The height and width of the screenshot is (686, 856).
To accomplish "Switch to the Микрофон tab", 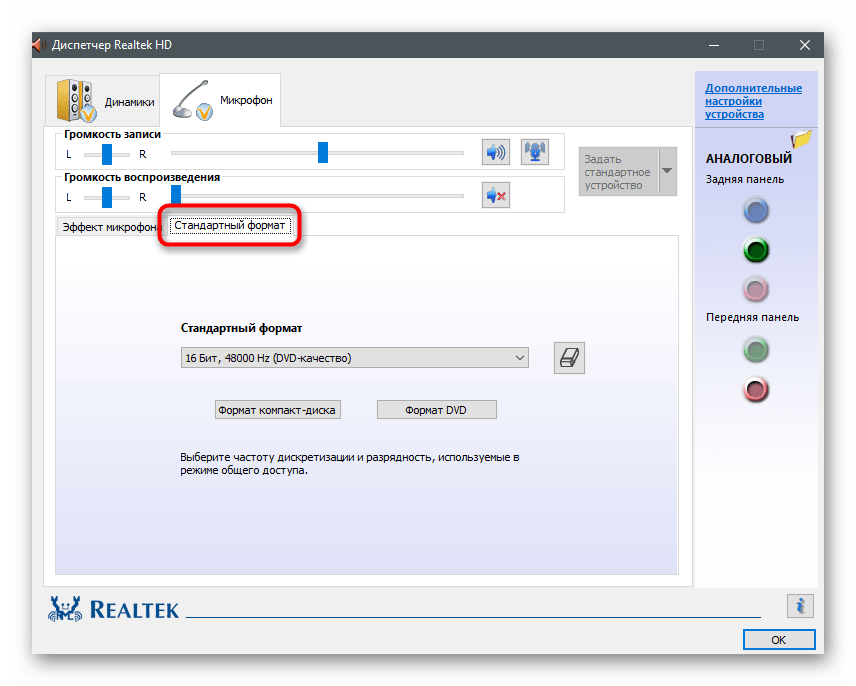I will coord(221,100).
